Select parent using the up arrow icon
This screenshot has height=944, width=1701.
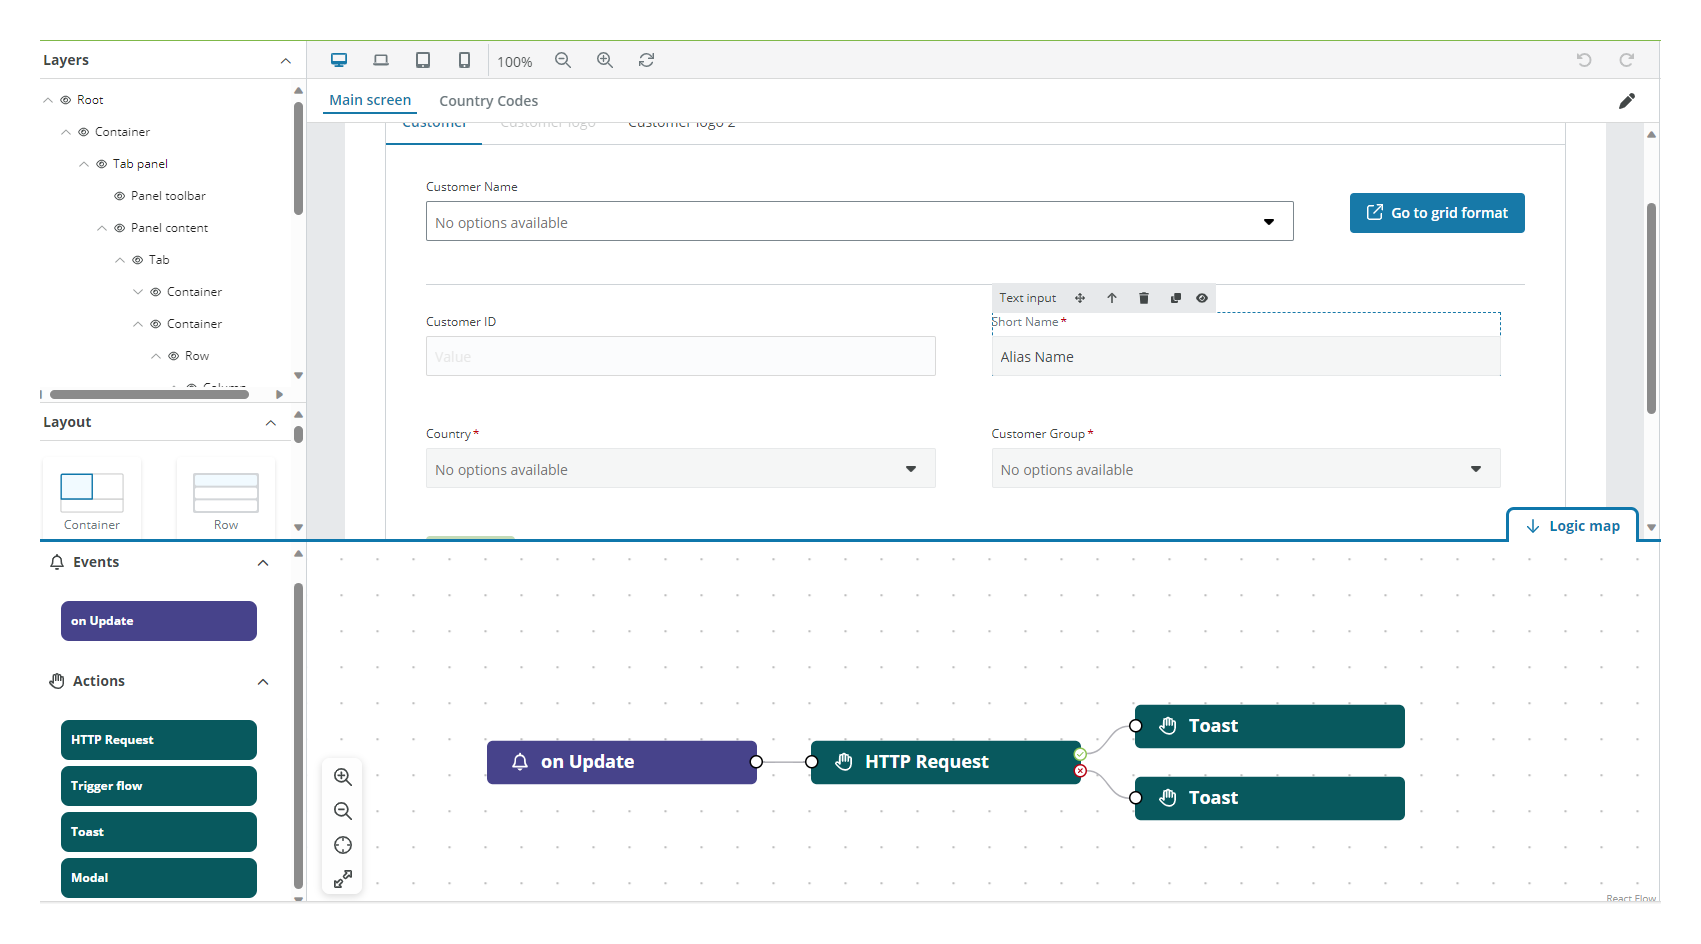(x=1112, y=298)
